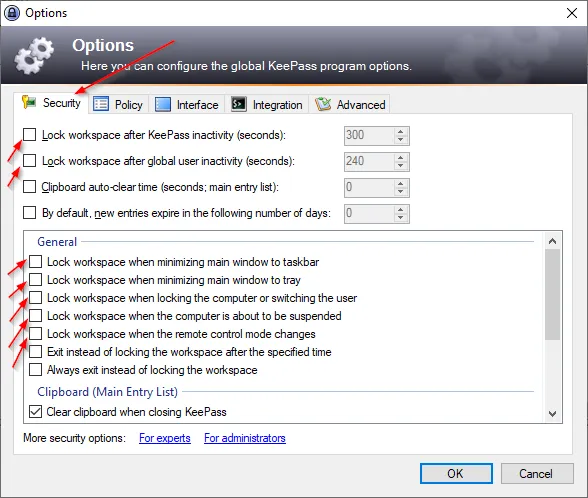588x498 pixels.
Task: Click the General section heading
Action: 57,242
